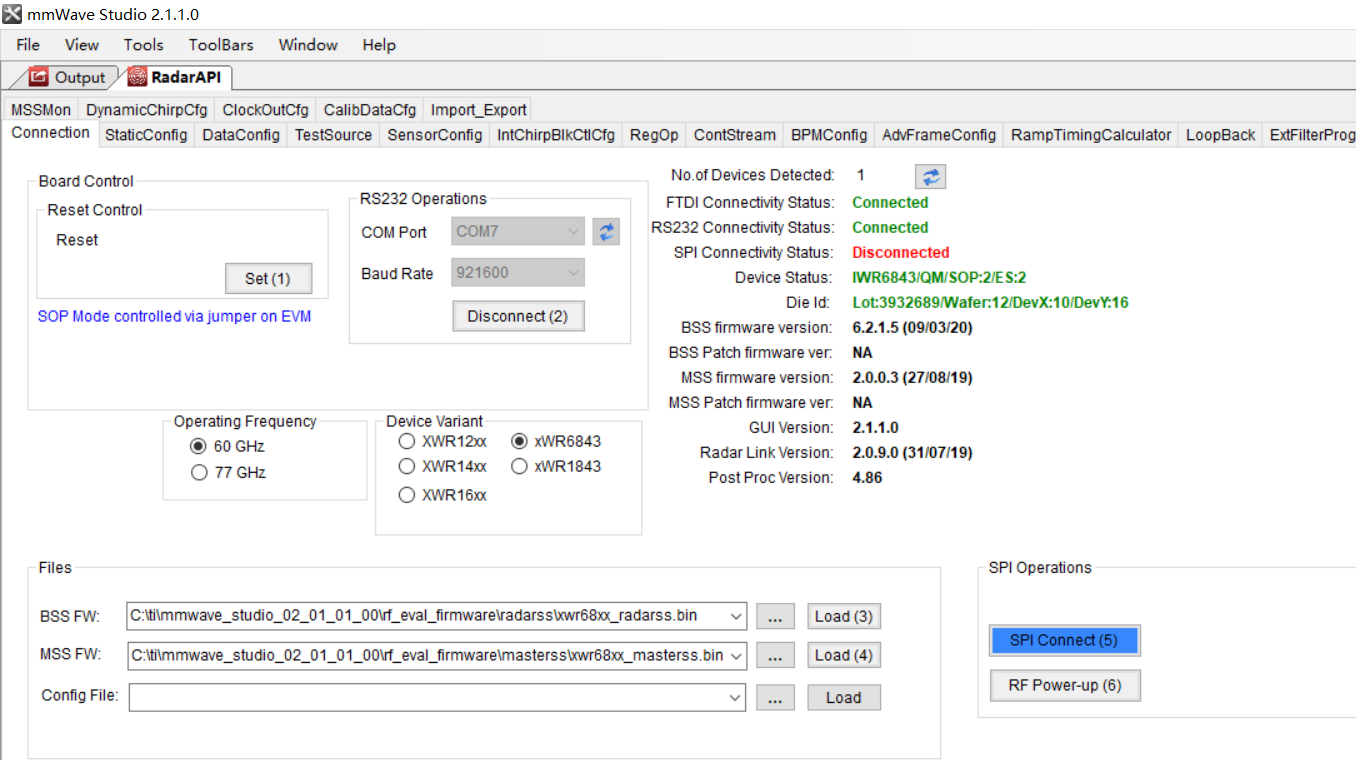Viewport: 1356px width, 760px height.
Task: Switch to the RadarAPI tab
Action: [178, 77]
